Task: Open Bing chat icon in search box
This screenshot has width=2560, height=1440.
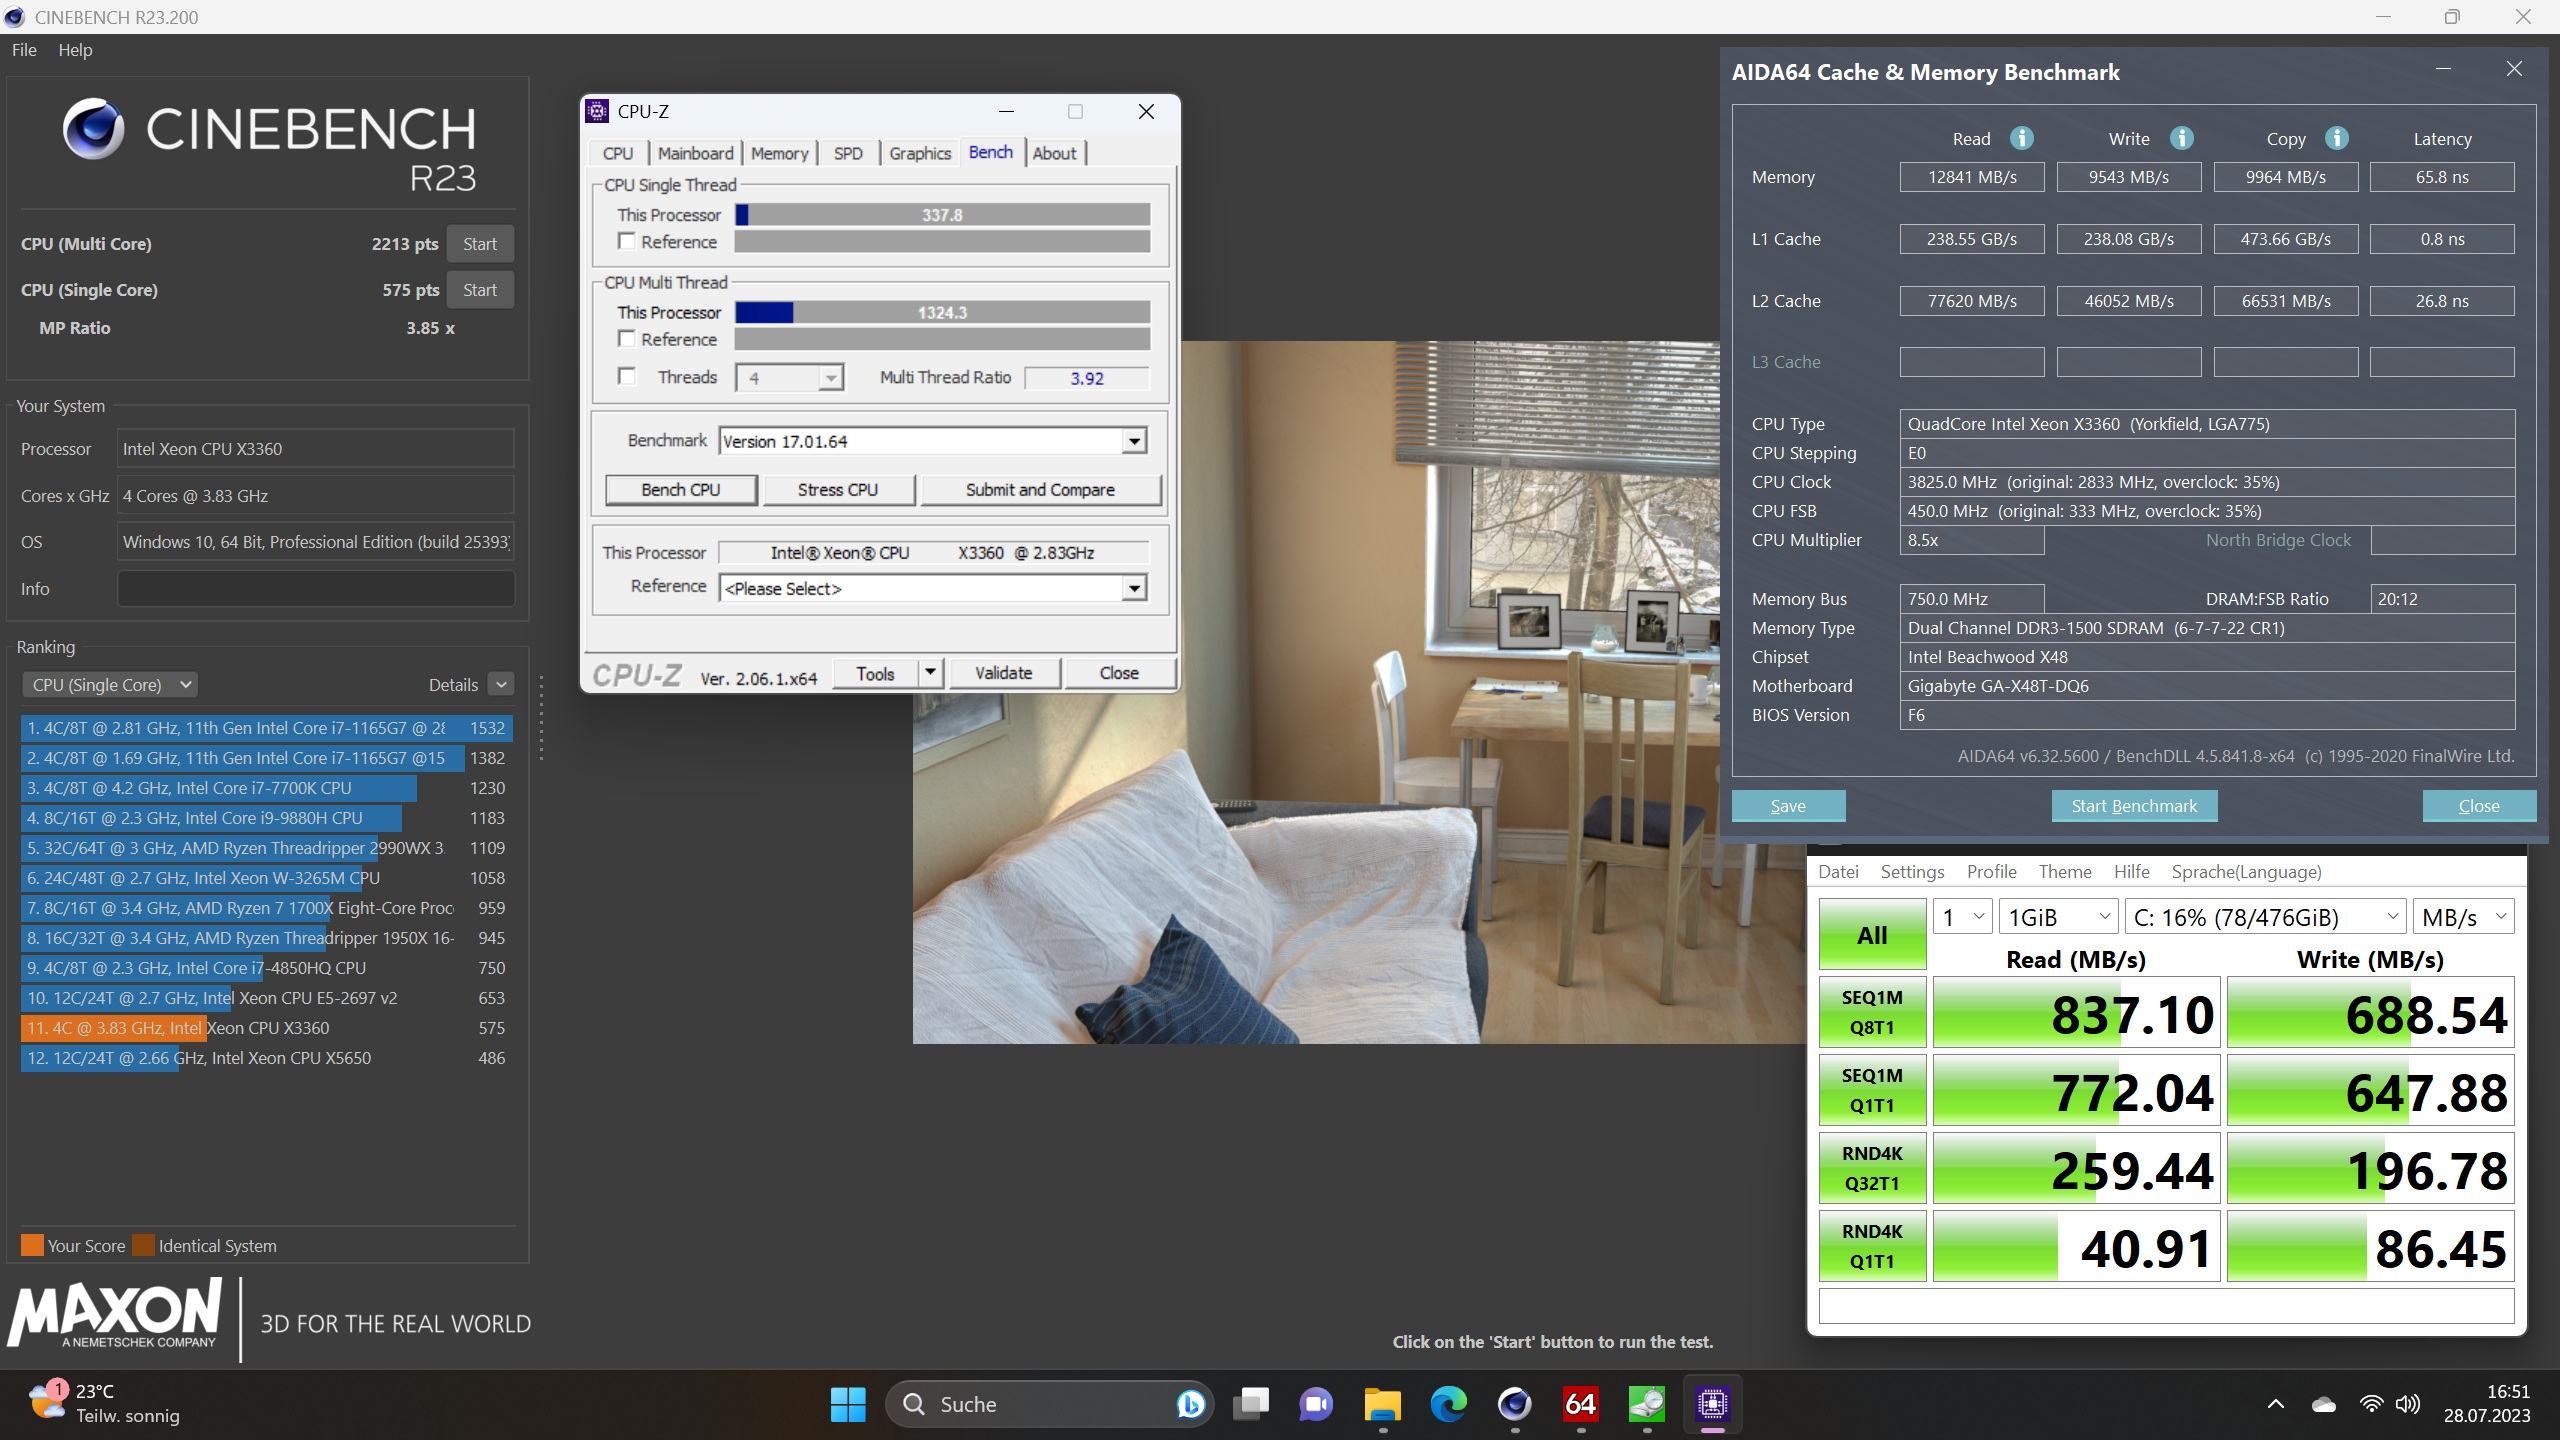Action: pos(1189,1404)
